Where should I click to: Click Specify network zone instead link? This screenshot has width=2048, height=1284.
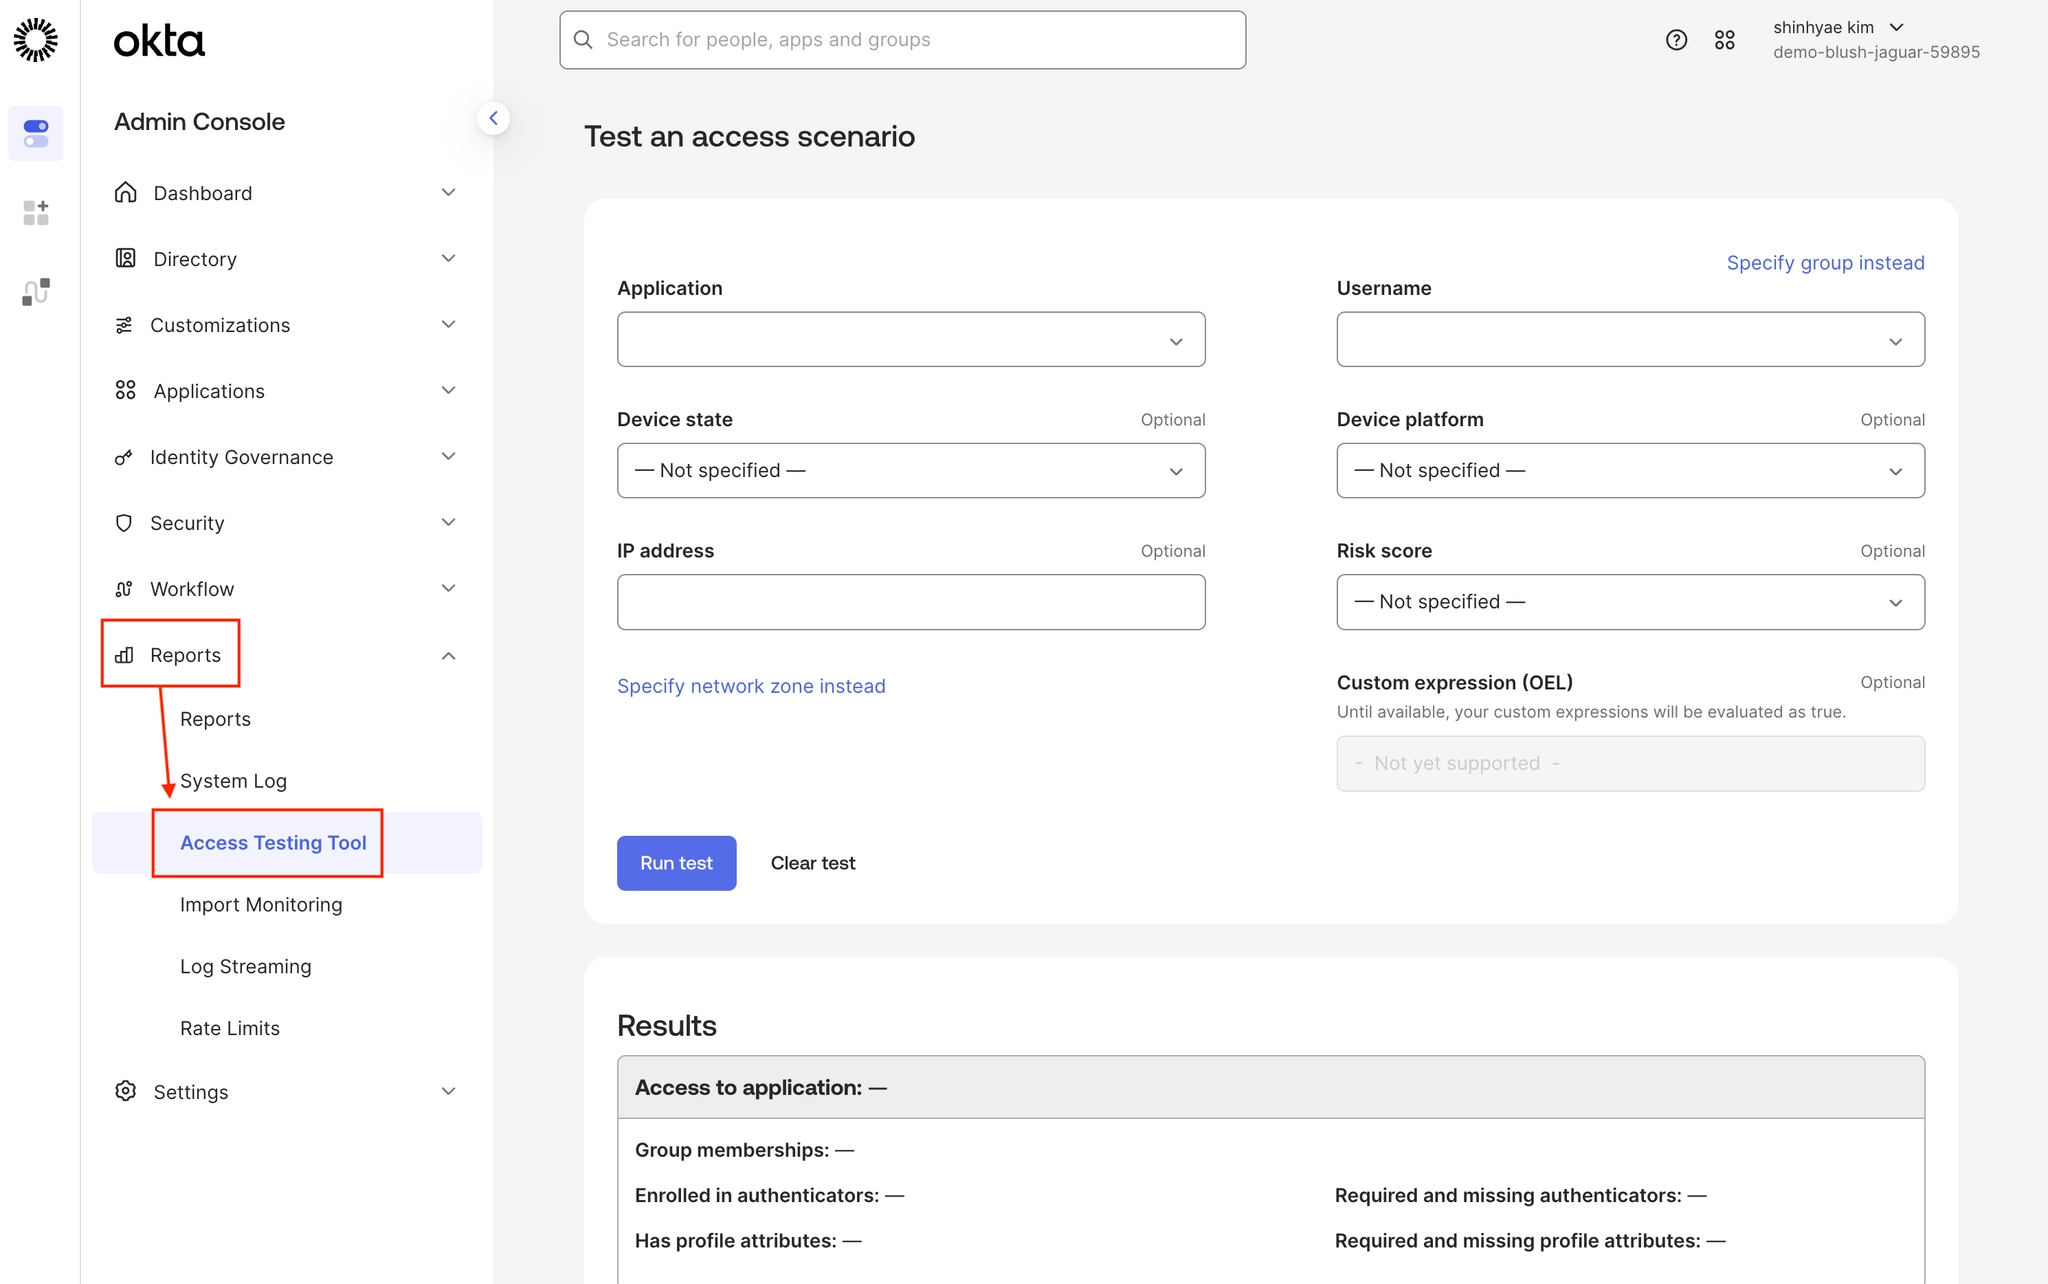pos(751,686)
